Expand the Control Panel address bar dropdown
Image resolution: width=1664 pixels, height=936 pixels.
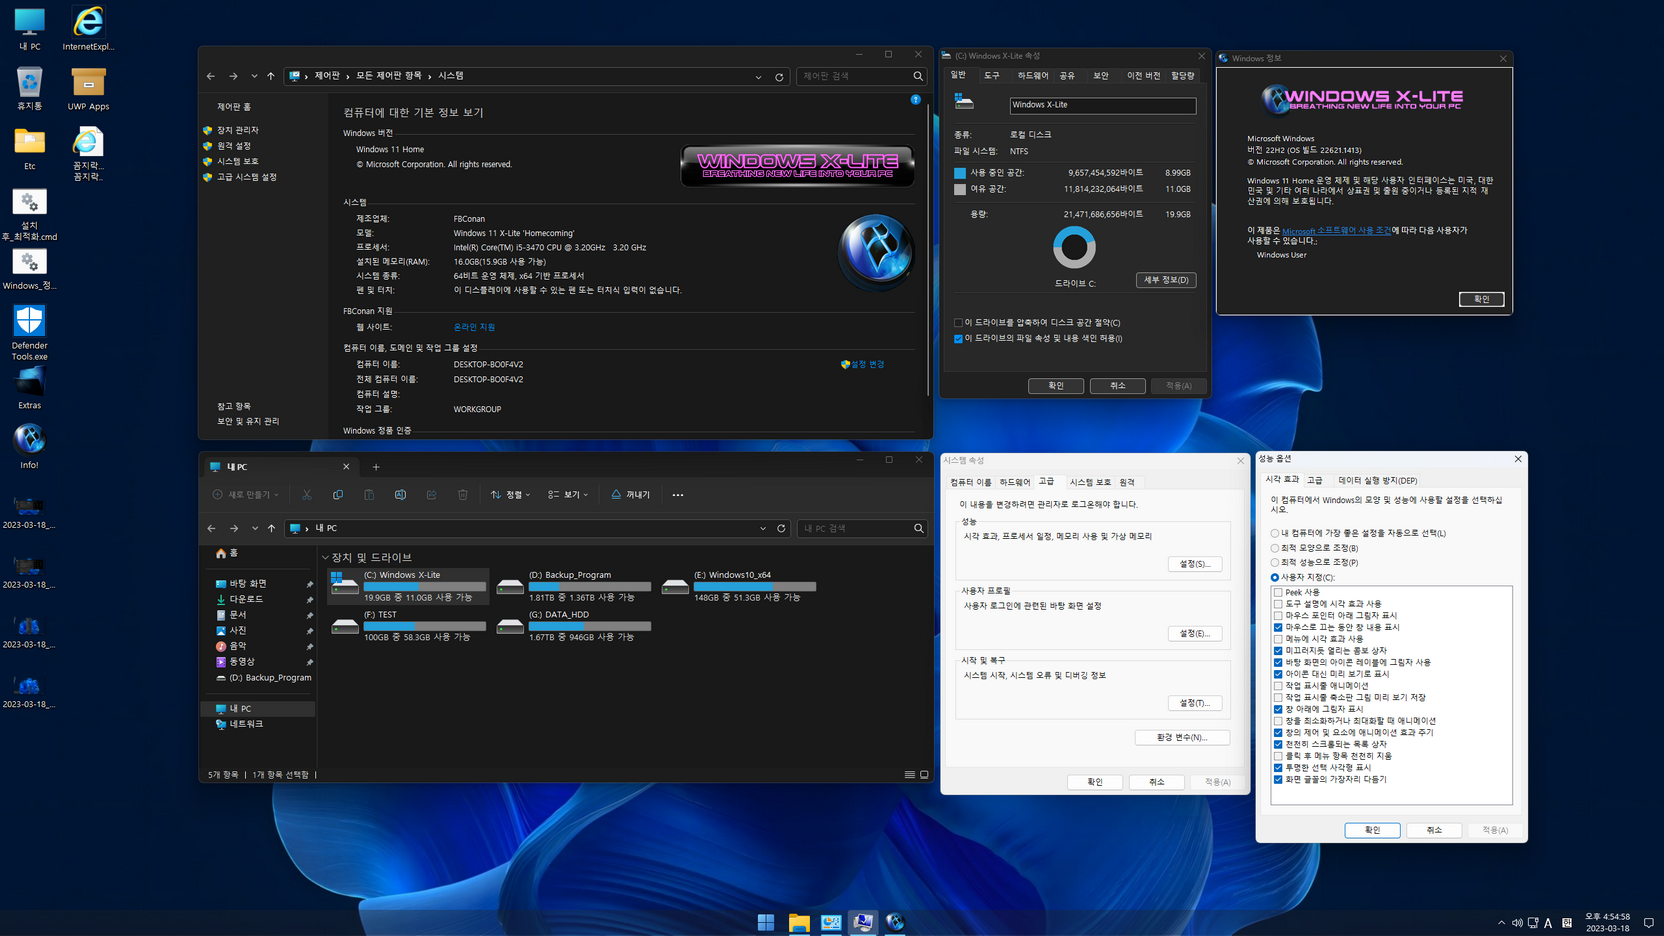758,76
